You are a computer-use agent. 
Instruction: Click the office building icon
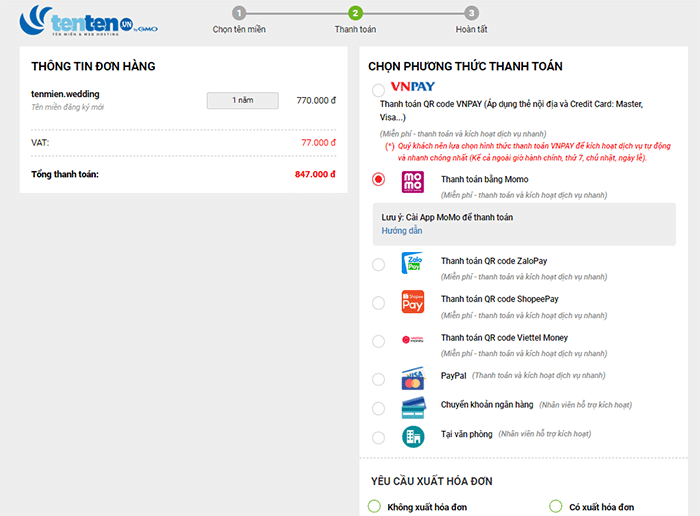[412, 437]
